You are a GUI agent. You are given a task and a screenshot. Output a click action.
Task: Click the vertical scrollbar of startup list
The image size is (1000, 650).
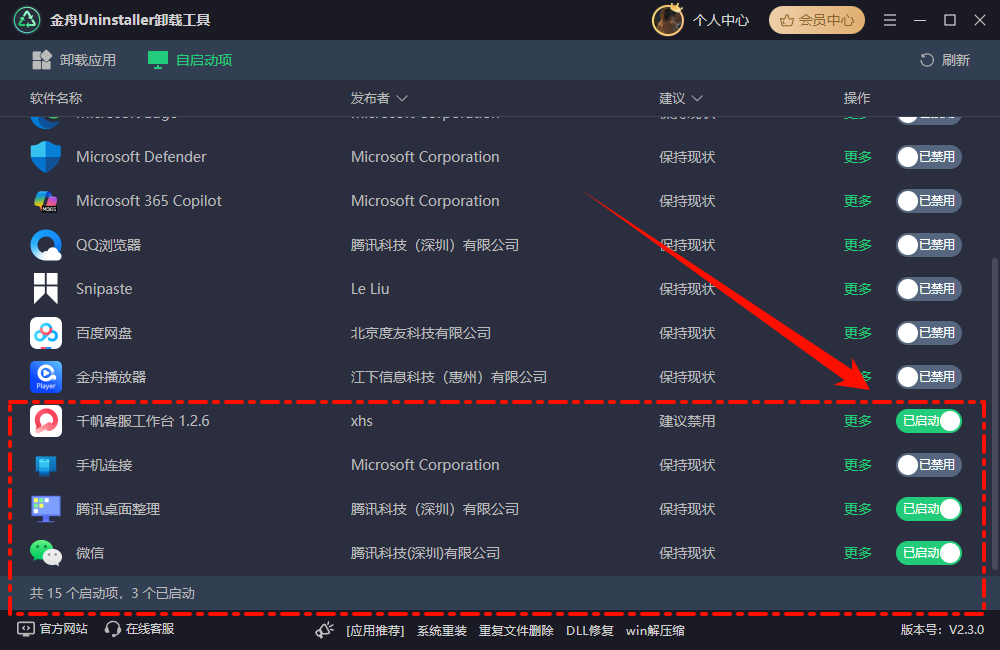[x=993, y=400]
